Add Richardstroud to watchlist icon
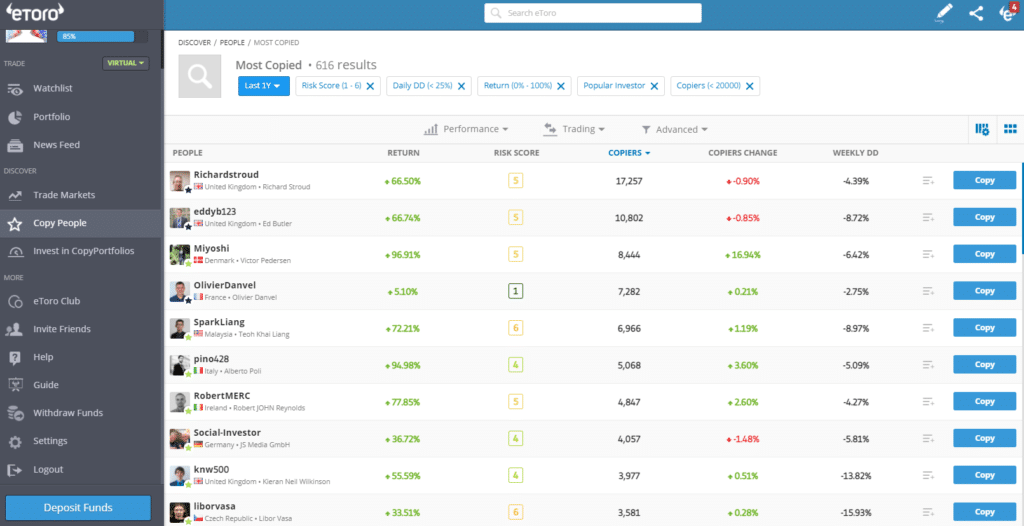Image resolution: width=1024 pixels, height=526 pixels. [928, 180]
